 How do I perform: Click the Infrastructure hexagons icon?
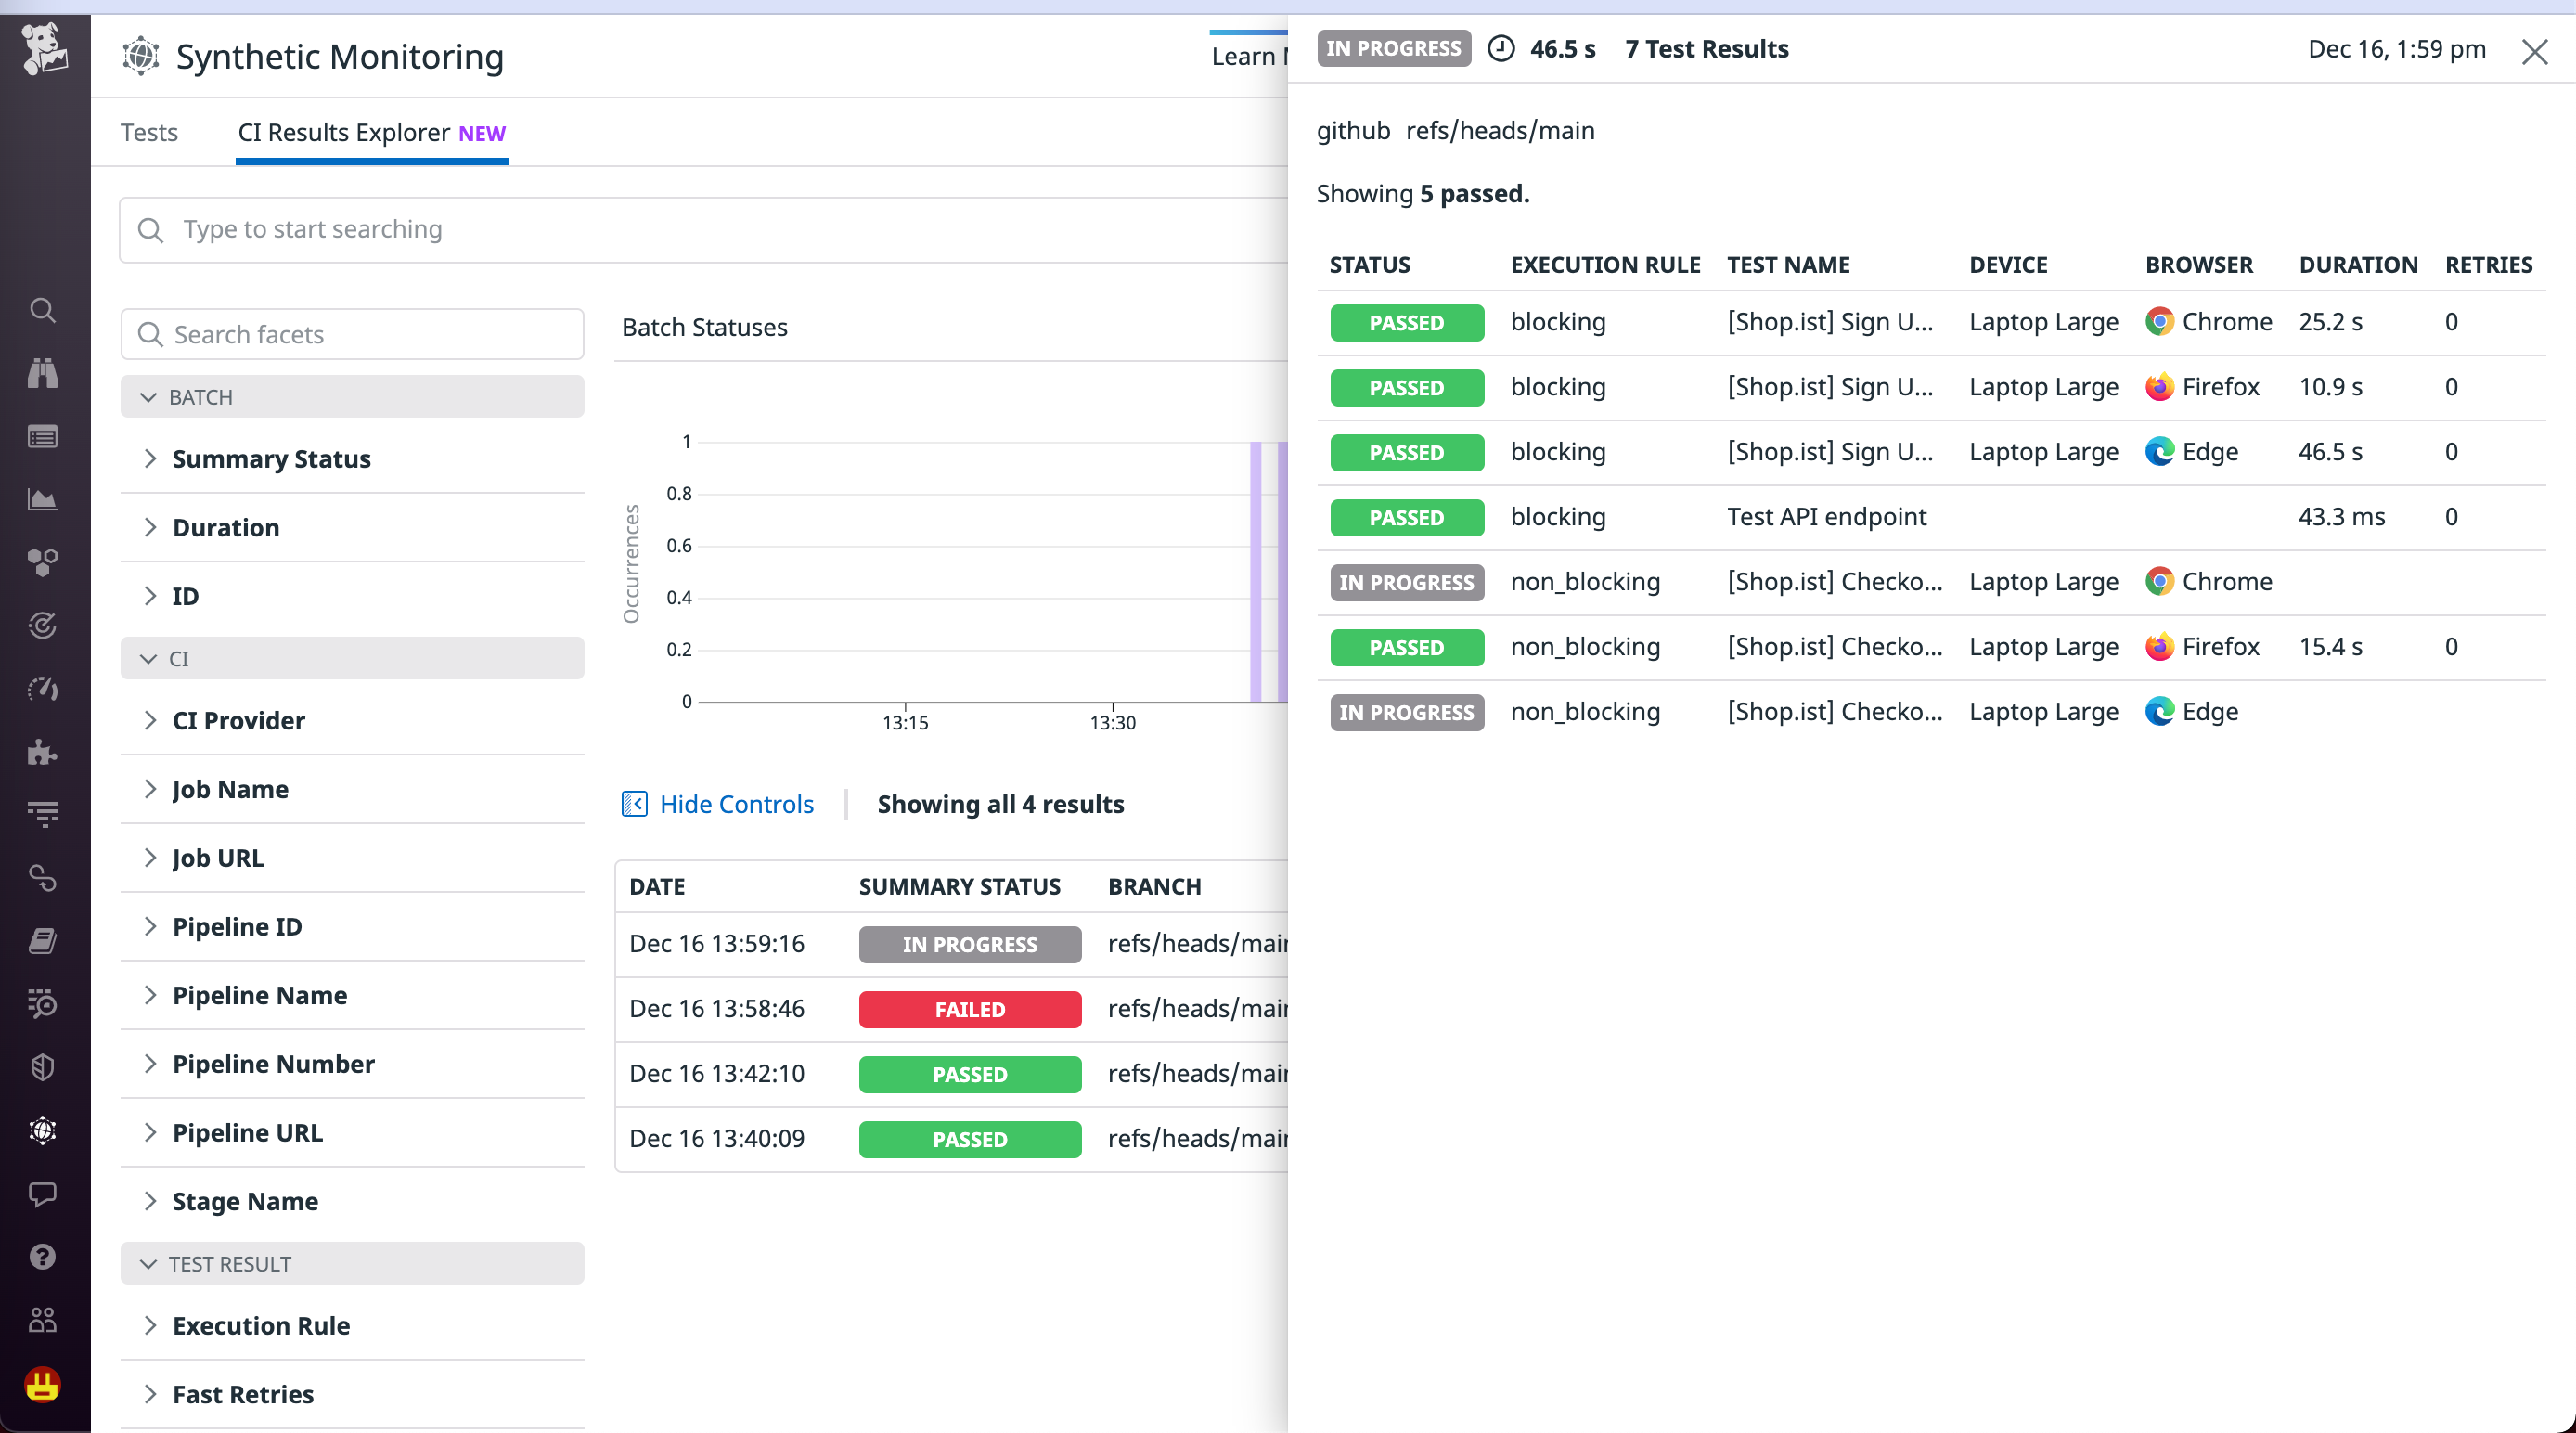[x=42, y=561]
